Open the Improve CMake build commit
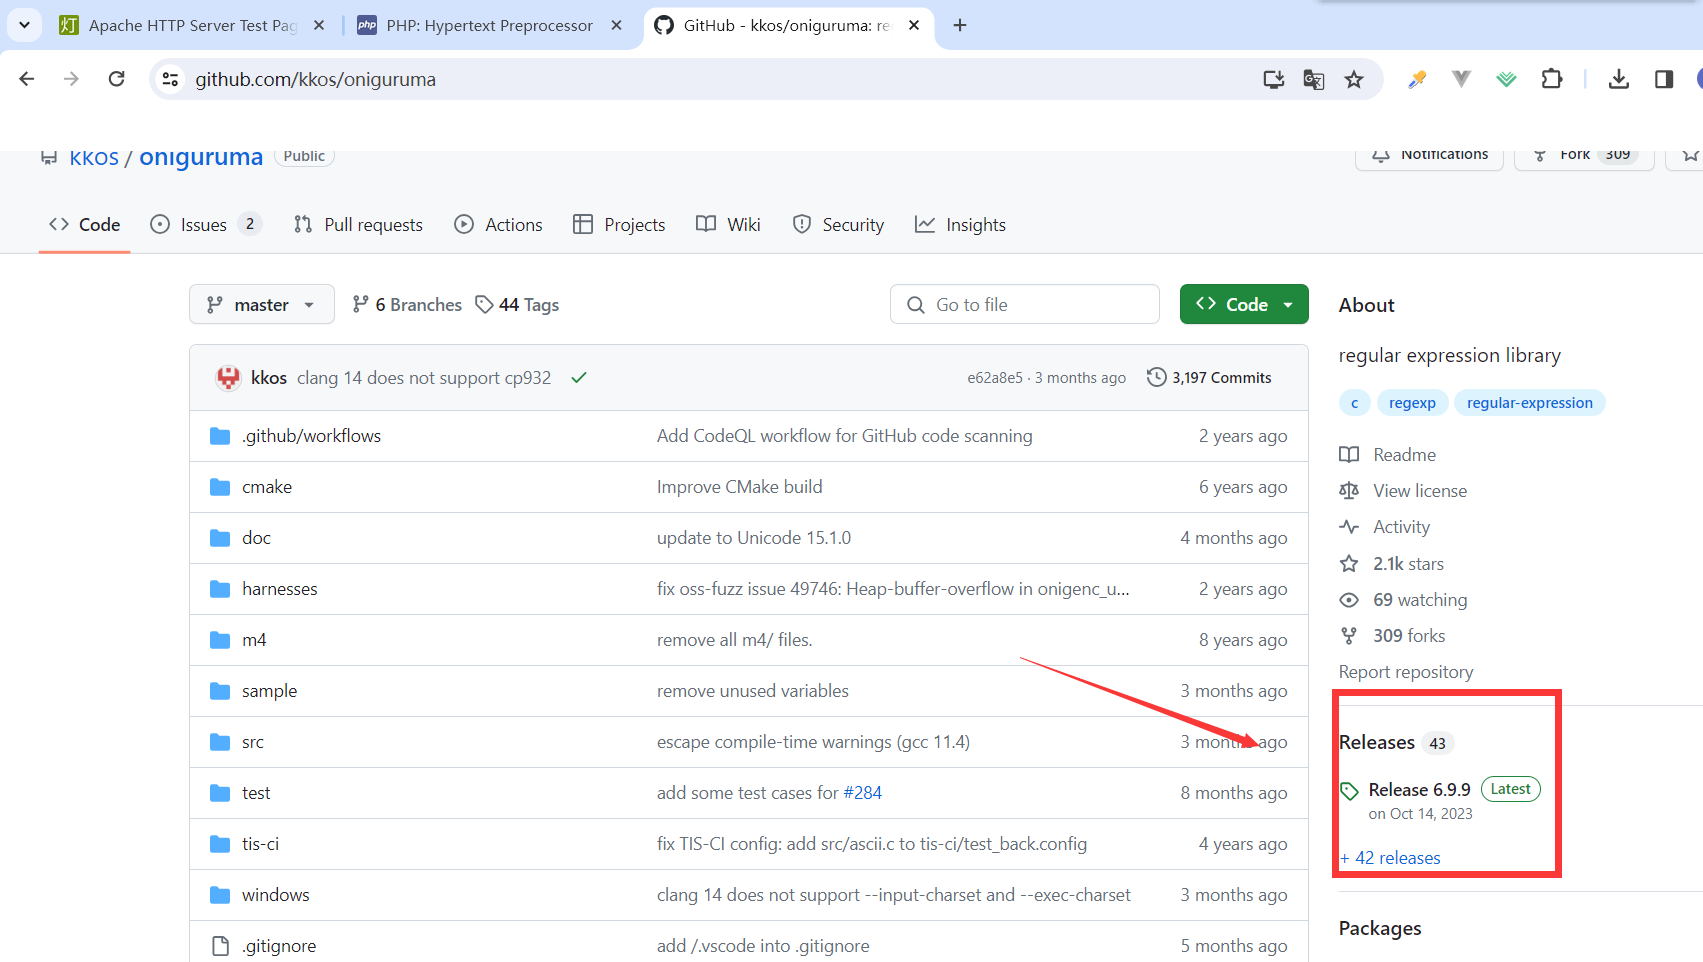 740,487
